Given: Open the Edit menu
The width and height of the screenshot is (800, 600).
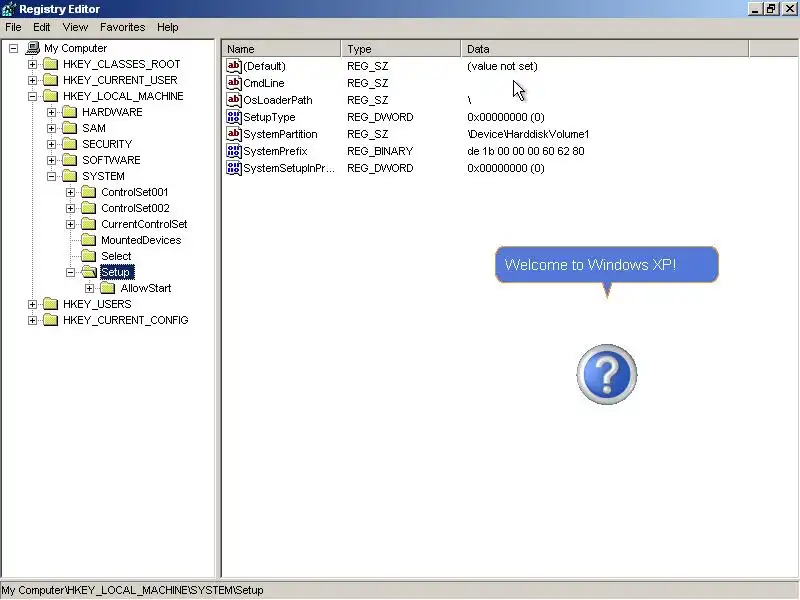Looking at the screenshot, I should pyautogui.click(x=41, y=27).
